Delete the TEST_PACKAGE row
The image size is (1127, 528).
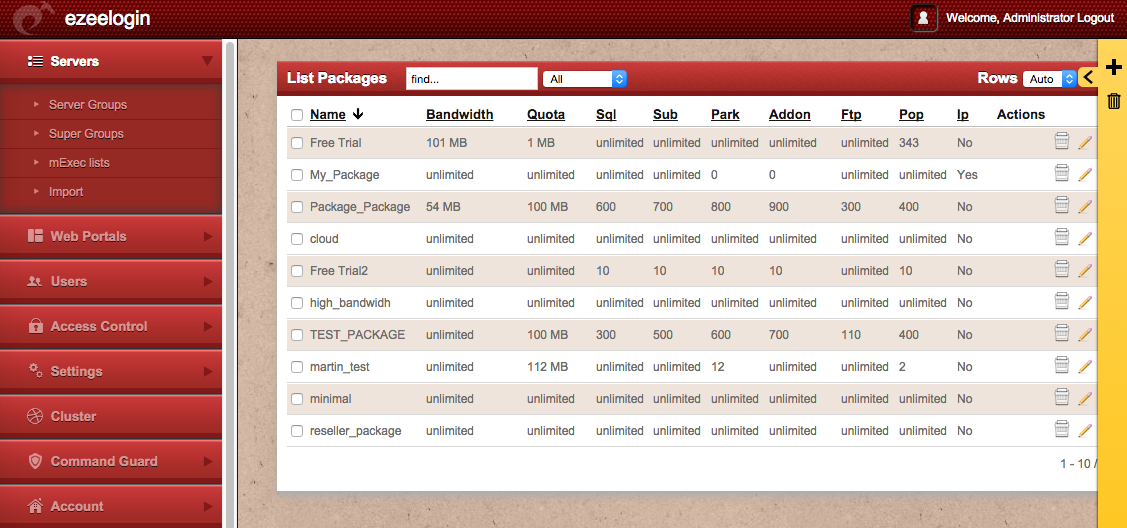[x=1062, y=333]
